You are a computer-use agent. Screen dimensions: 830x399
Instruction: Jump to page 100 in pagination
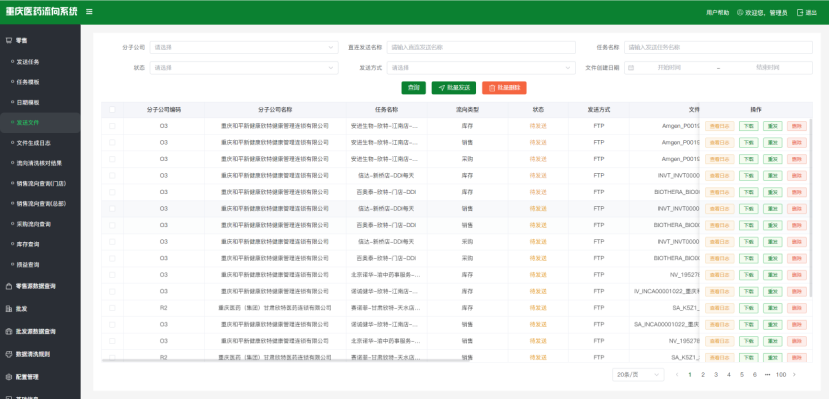point(781,375)
